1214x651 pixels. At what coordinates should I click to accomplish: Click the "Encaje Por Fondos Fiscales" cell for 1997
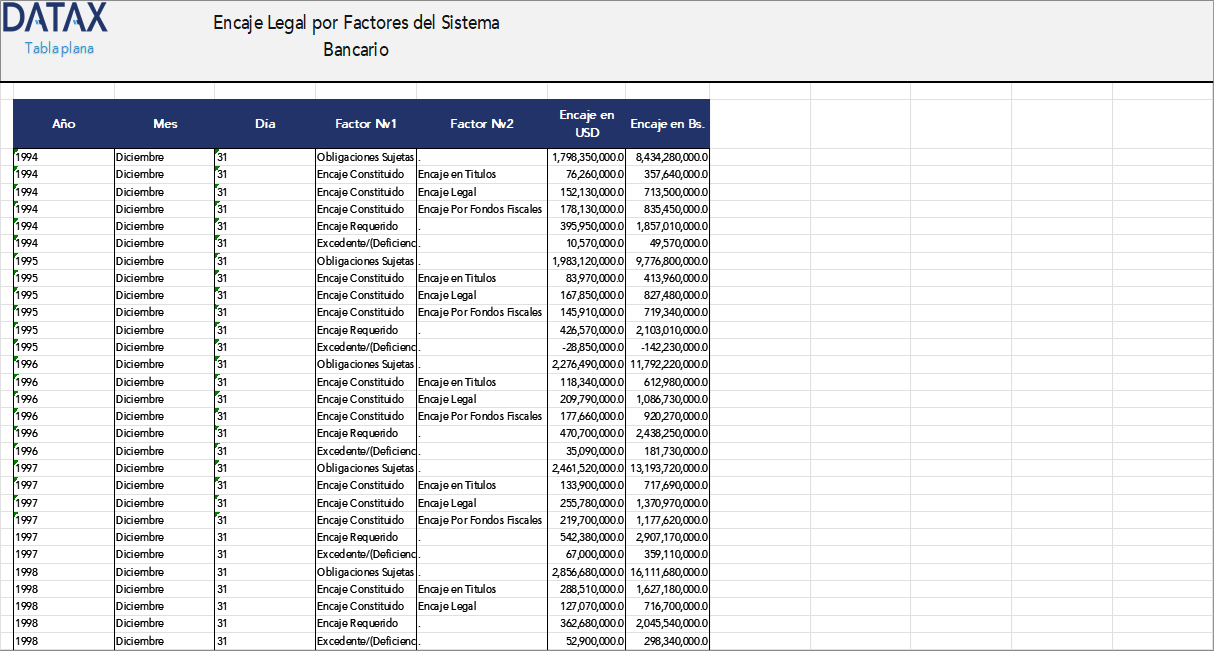pyautogui.click(x=480, y=519)
